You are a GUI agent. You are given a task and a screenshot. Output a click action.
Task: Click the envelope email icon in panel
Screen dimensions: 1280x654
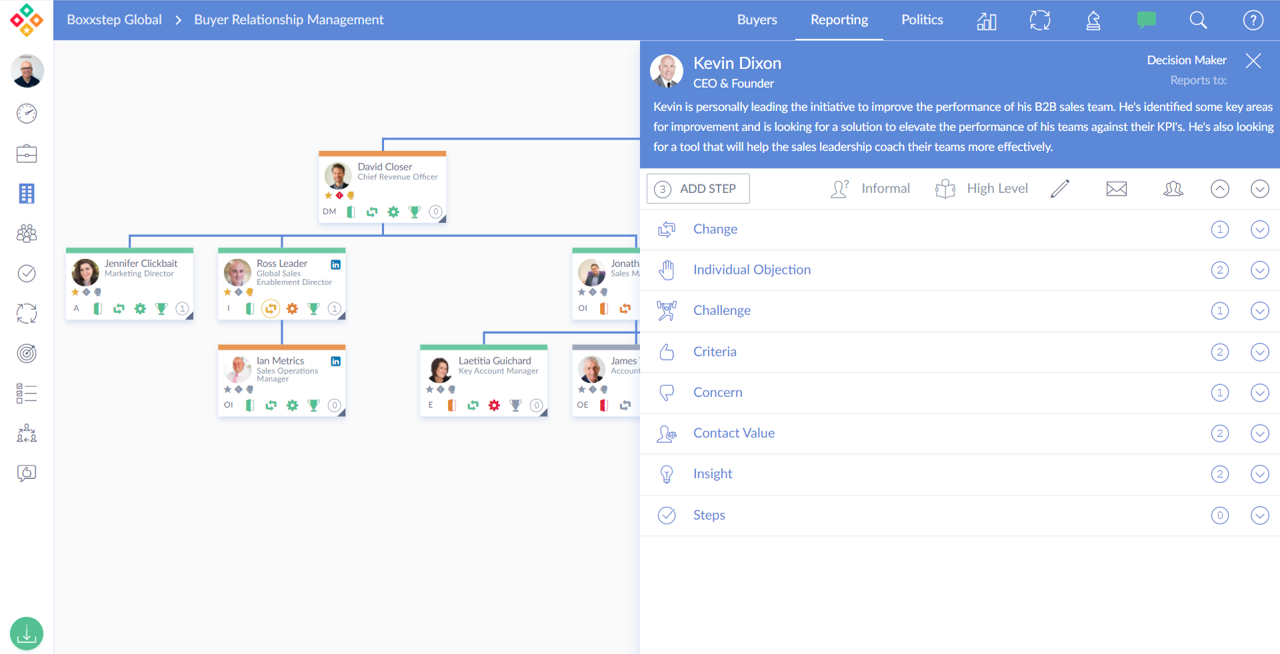pyautogui.click(x=1116, y=189)
